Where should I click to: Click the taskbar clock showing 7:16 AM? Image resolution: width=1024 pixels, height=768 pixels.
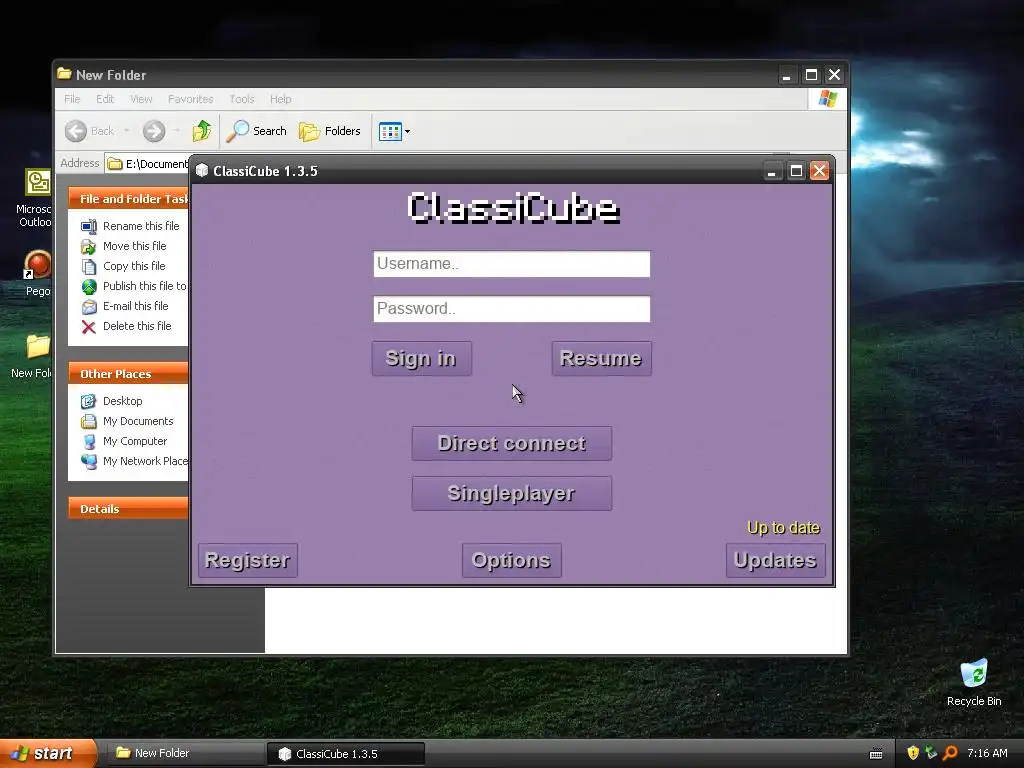click(987, 754)
